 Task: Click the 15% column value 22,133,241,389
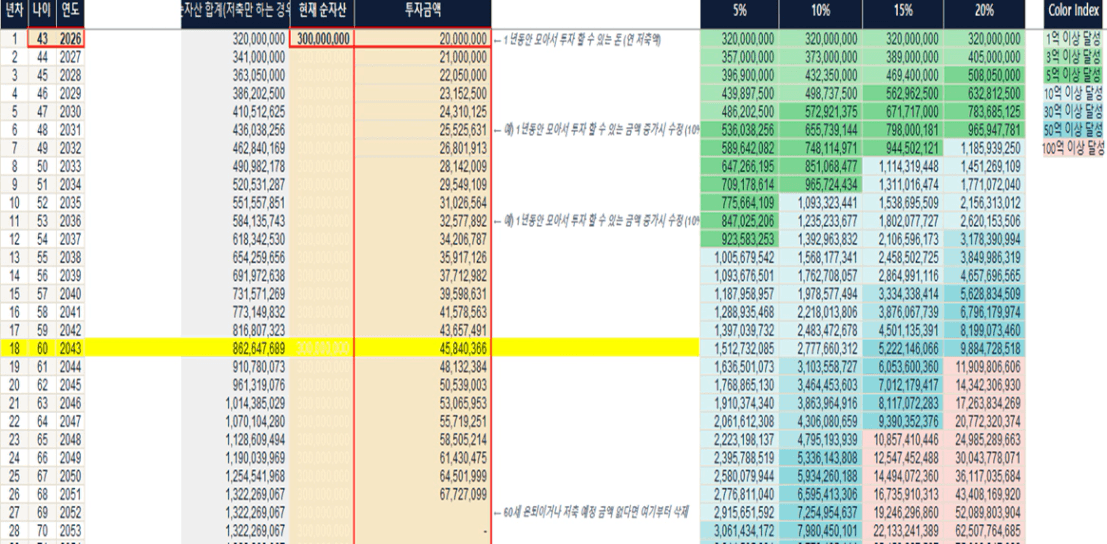click(904, 529)
